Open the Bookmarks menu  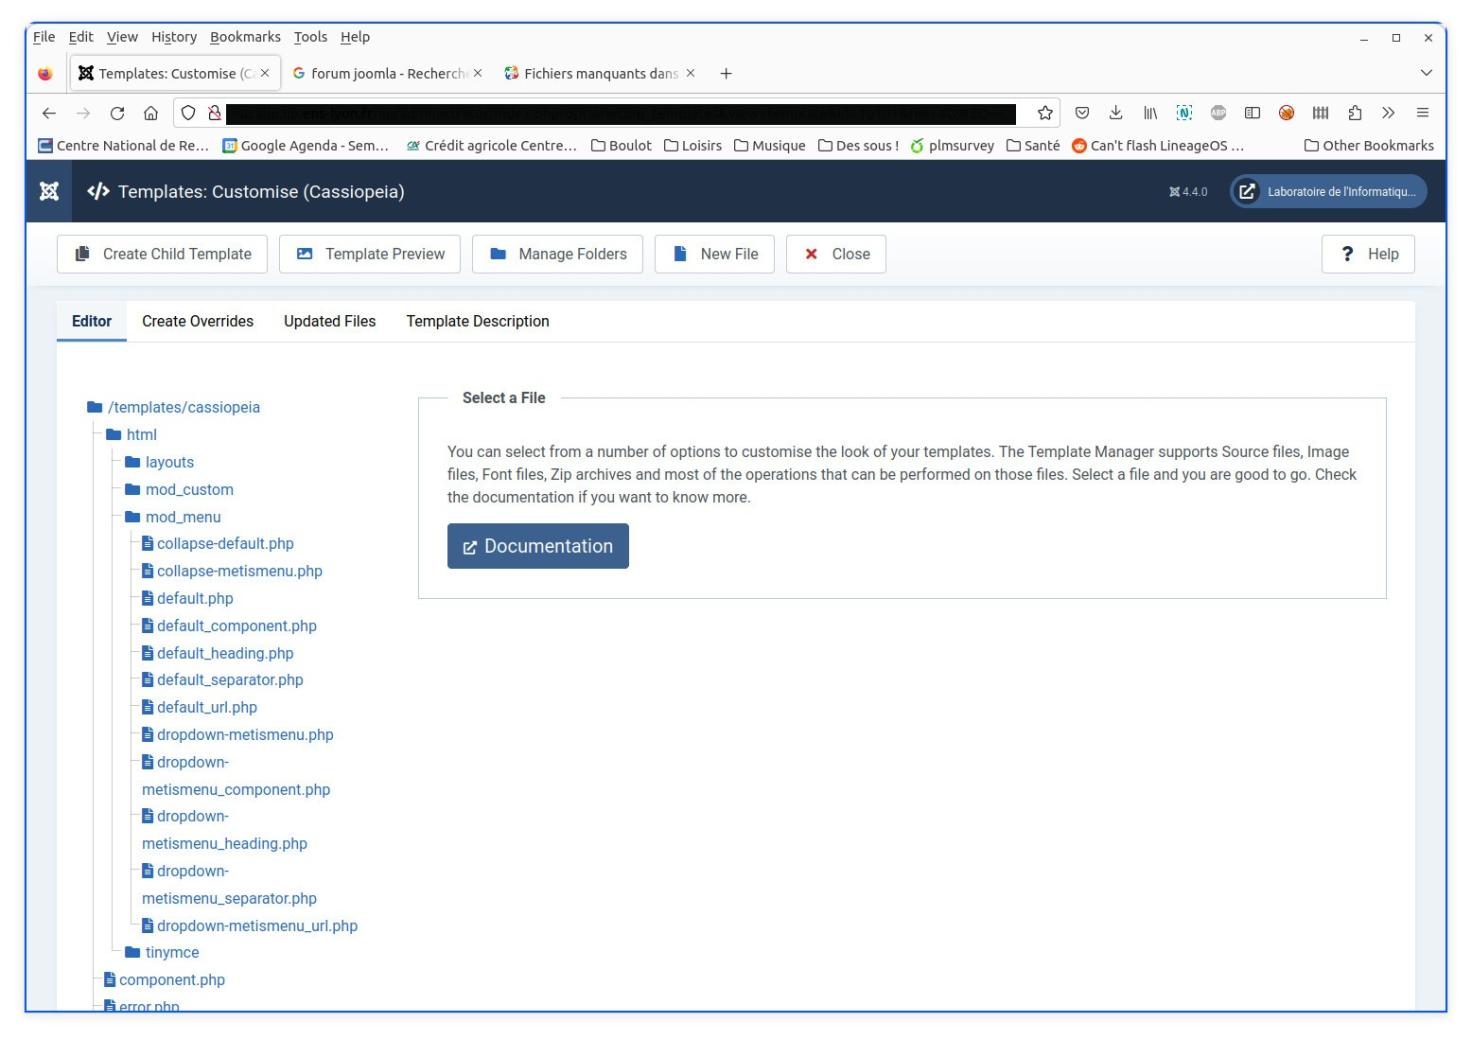coord(245,37)
